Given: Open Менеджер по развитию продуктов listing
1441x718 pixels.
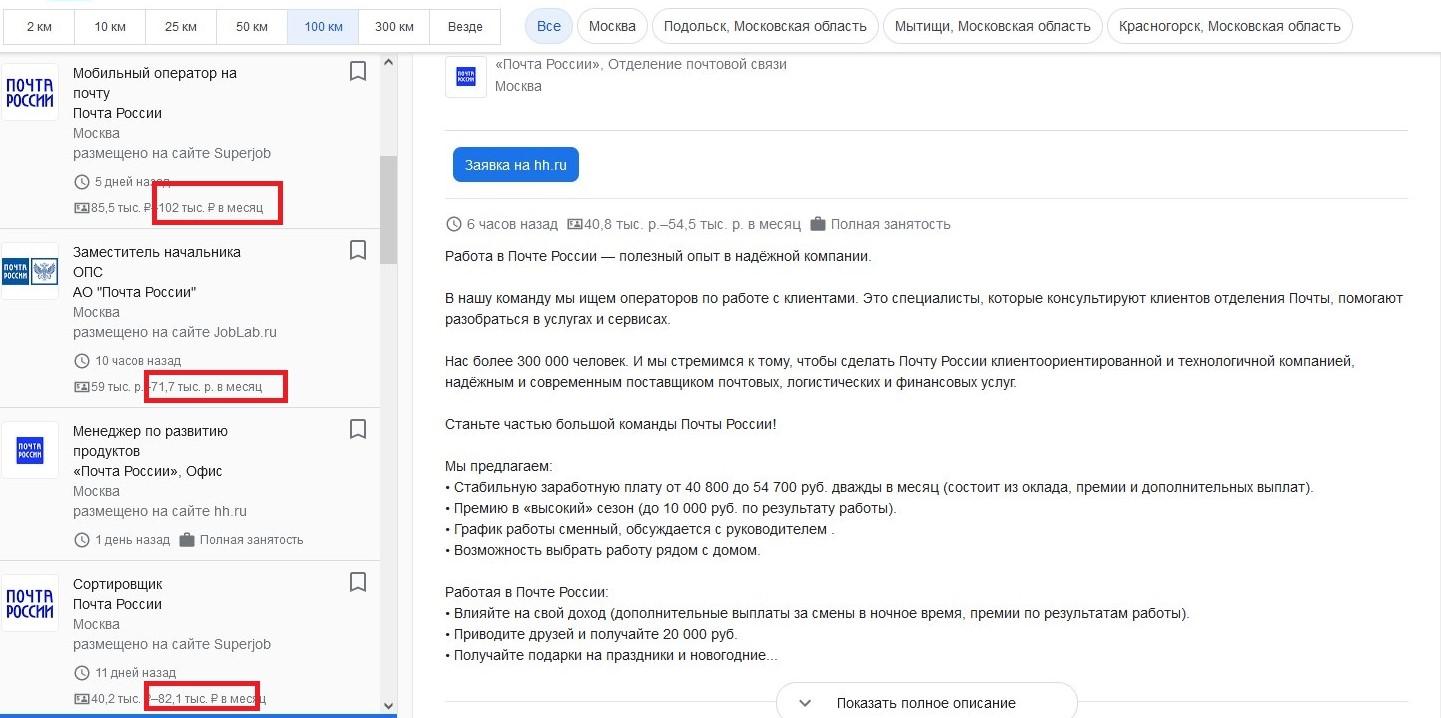Looking at the screenshot, I should [x=190, y=484].
